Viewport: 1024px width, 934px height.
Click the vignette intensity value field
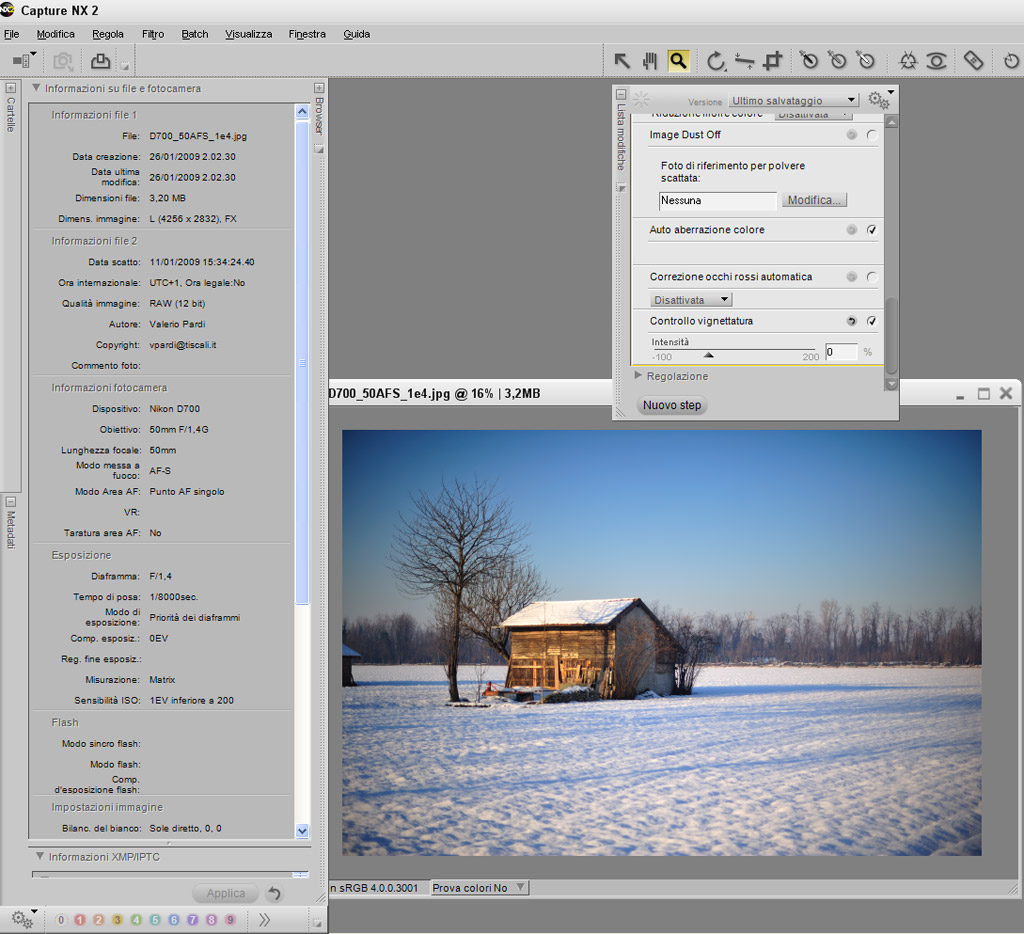click(841, 351)
